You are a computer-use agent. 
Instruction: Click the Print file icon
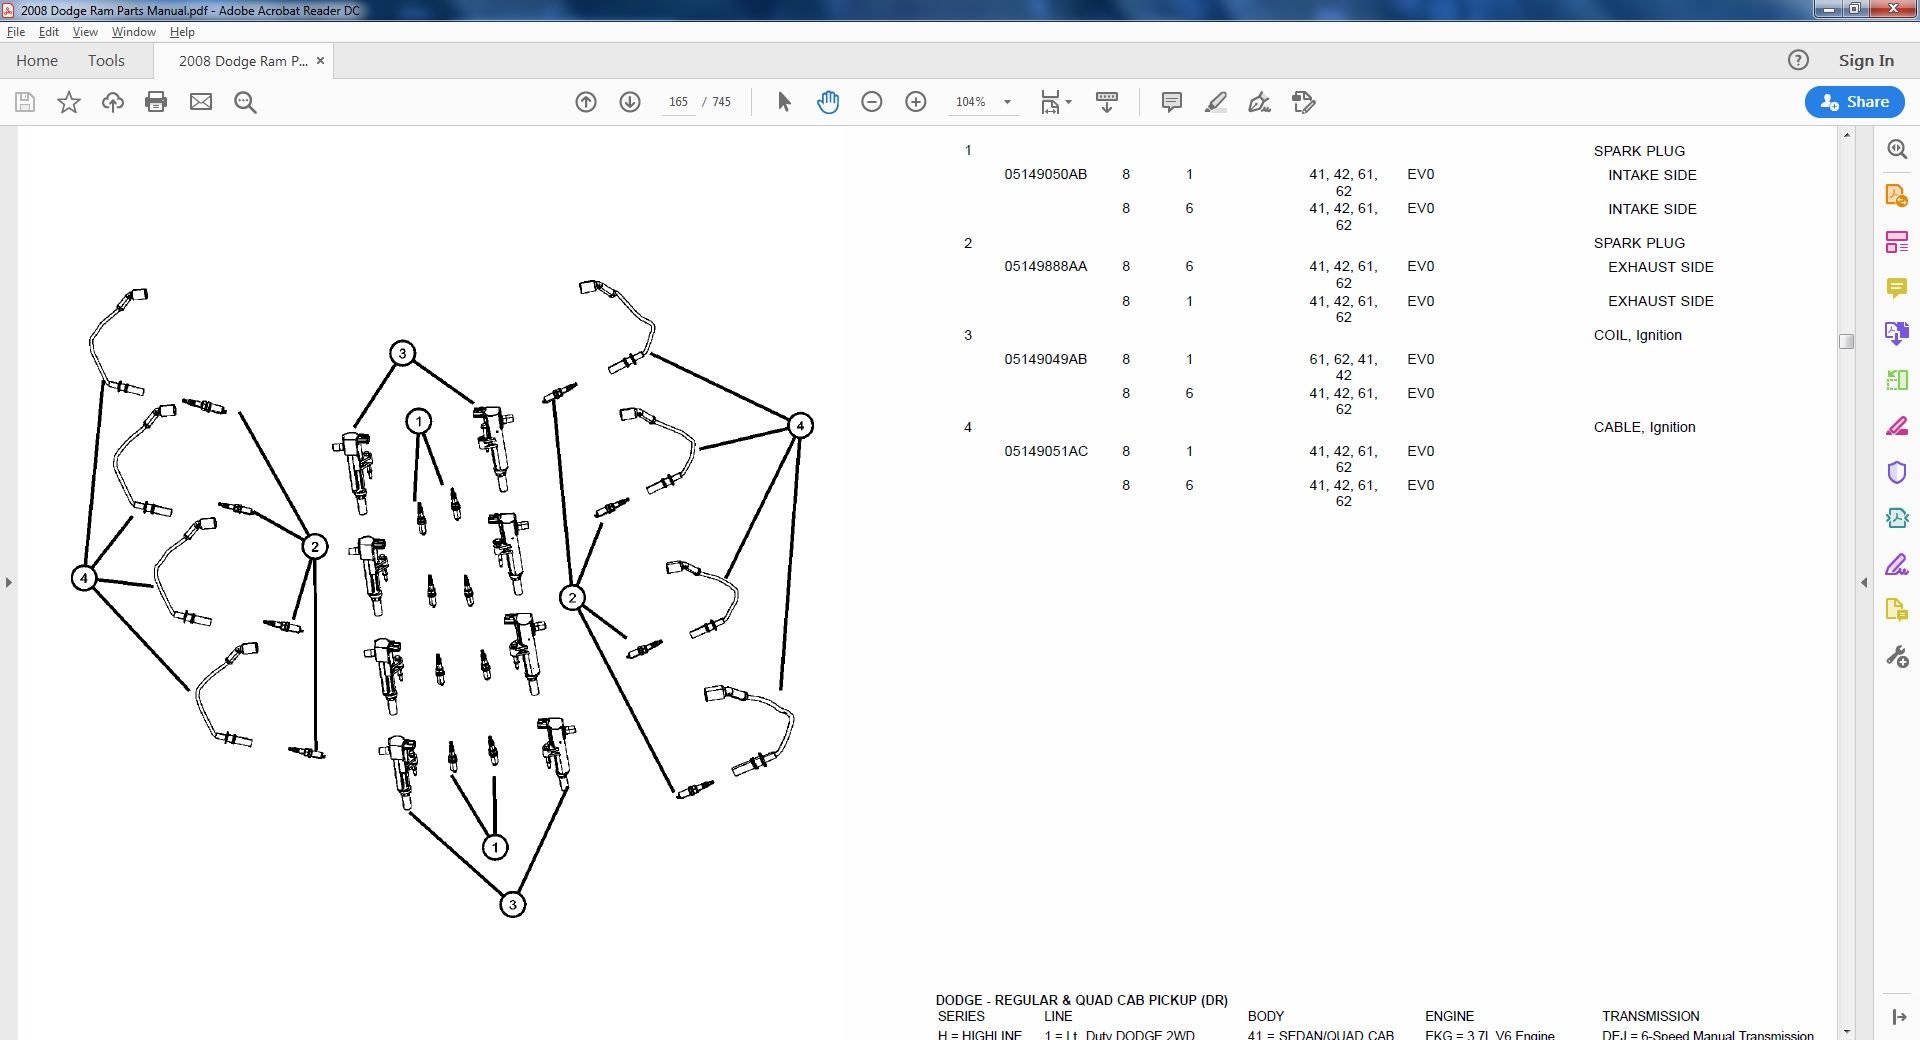(x=156, y=102)
